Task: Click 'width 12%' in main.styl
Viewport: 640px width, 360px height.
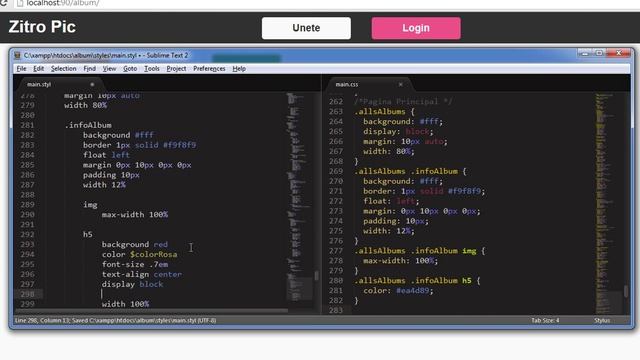Action: pyautogui.click(x=104, y=184)
